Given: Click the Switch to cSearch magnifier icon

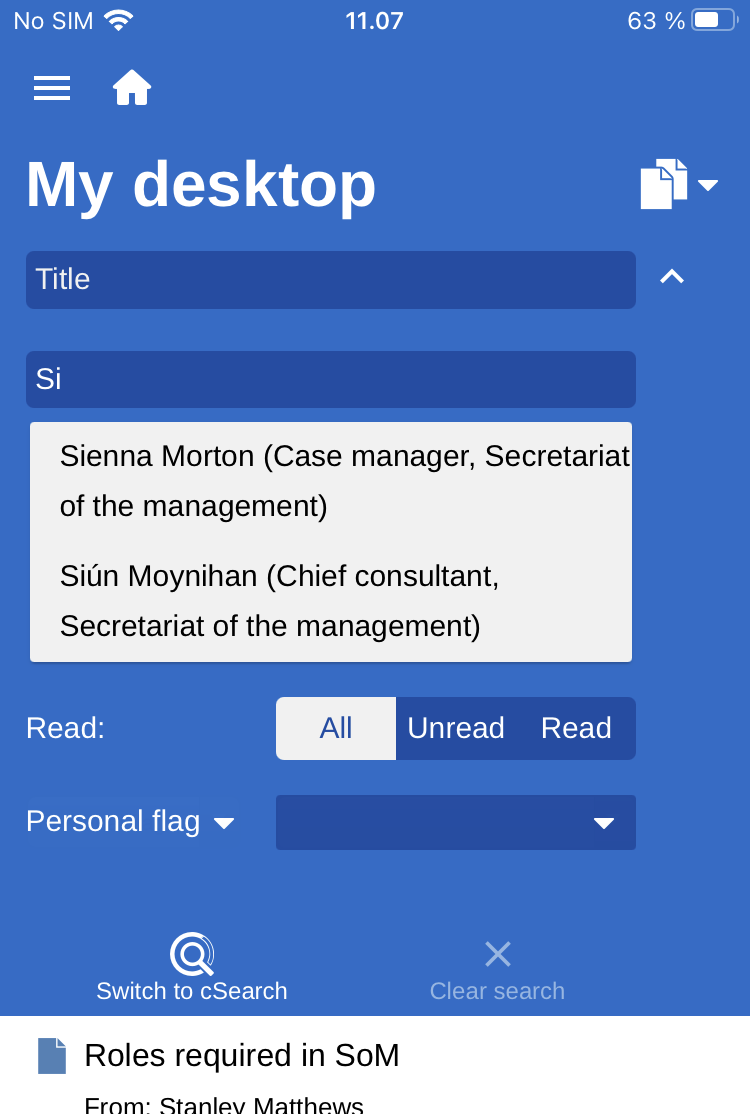Looking at the screenshot, I should pos(192,954).
